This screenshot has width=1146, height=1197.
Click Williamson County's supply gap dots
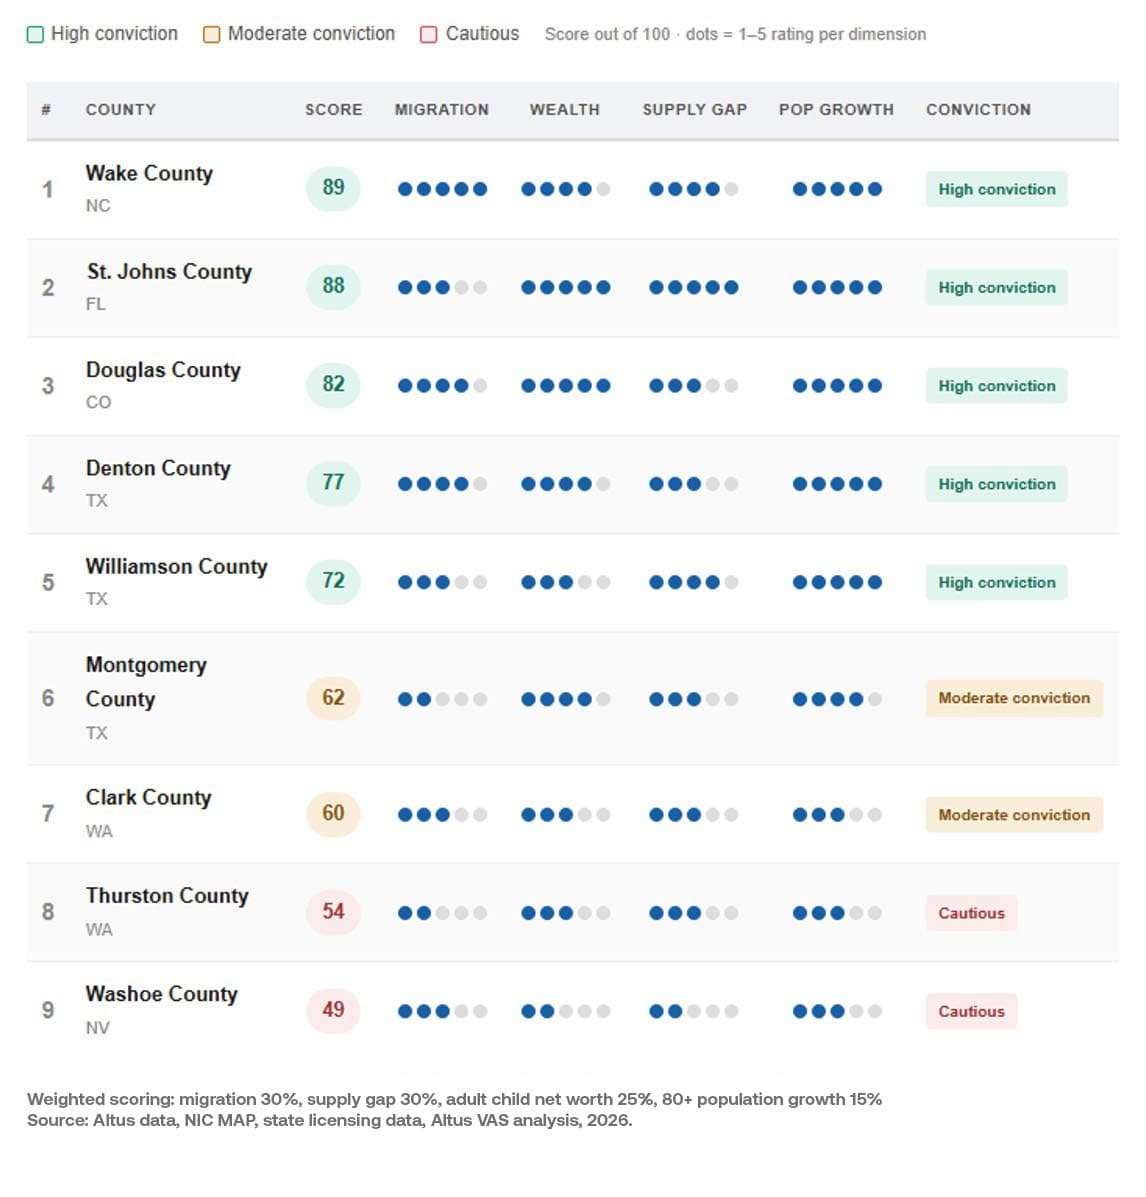point(693,582)
